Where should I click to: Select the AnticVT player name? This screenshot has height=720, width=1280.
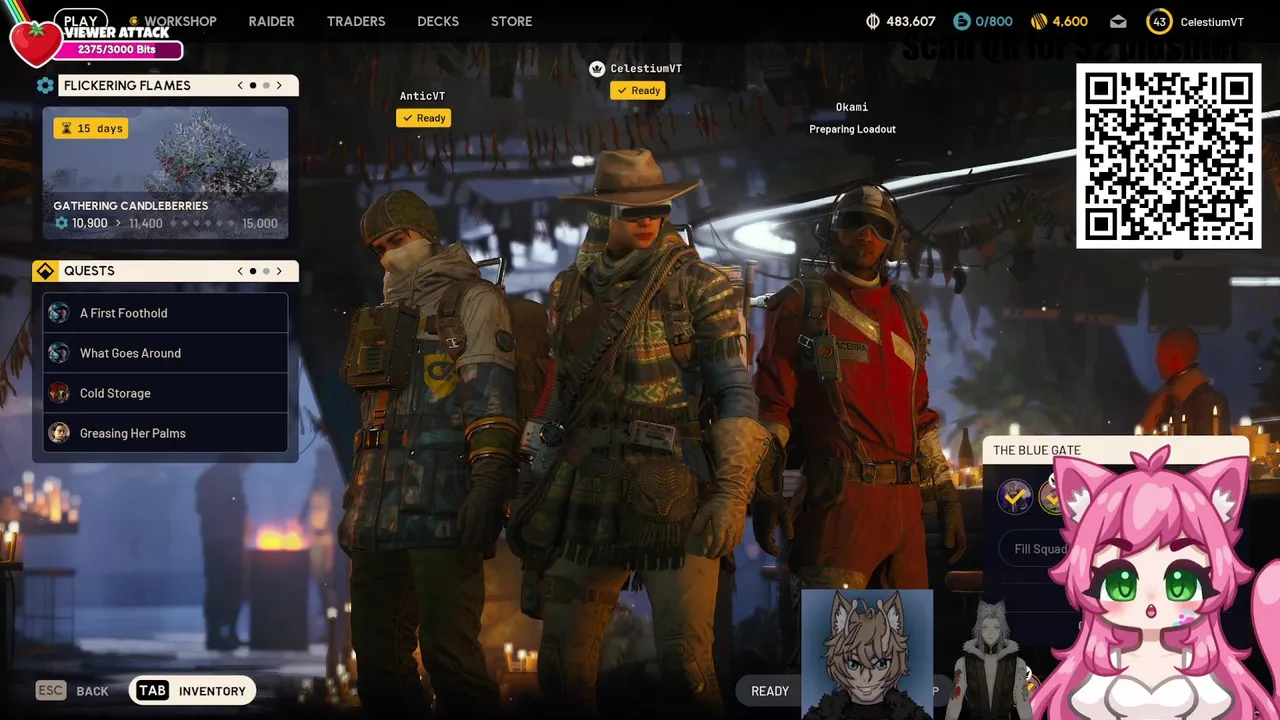(422, 96)
